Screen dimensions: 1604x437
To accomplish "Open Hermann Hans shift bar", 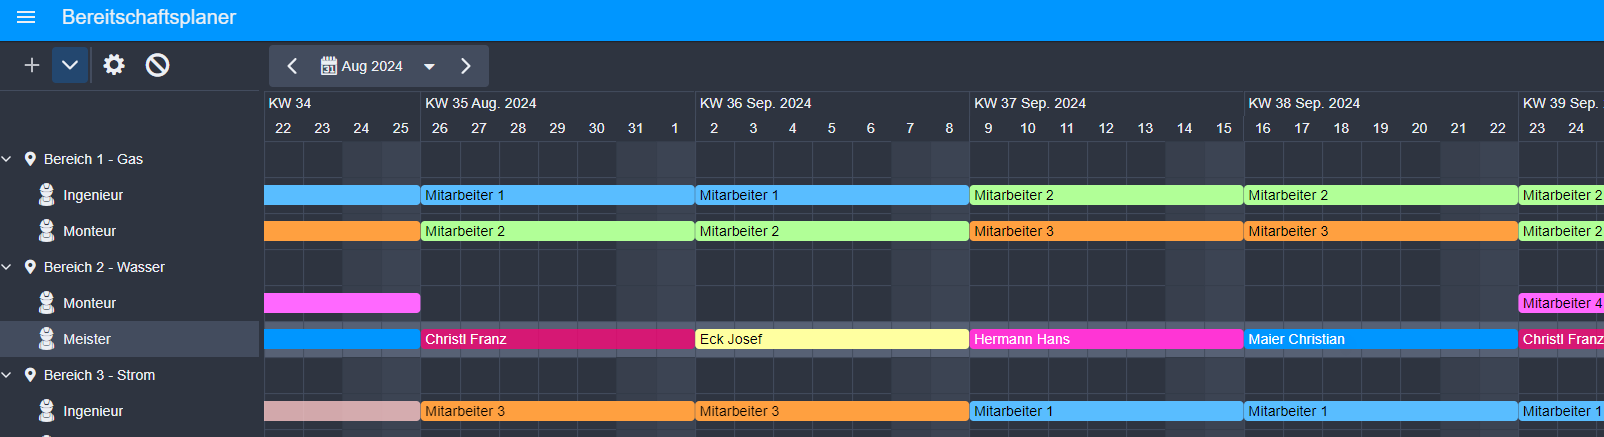I will pyautogui.click(x=1106, y=339).
